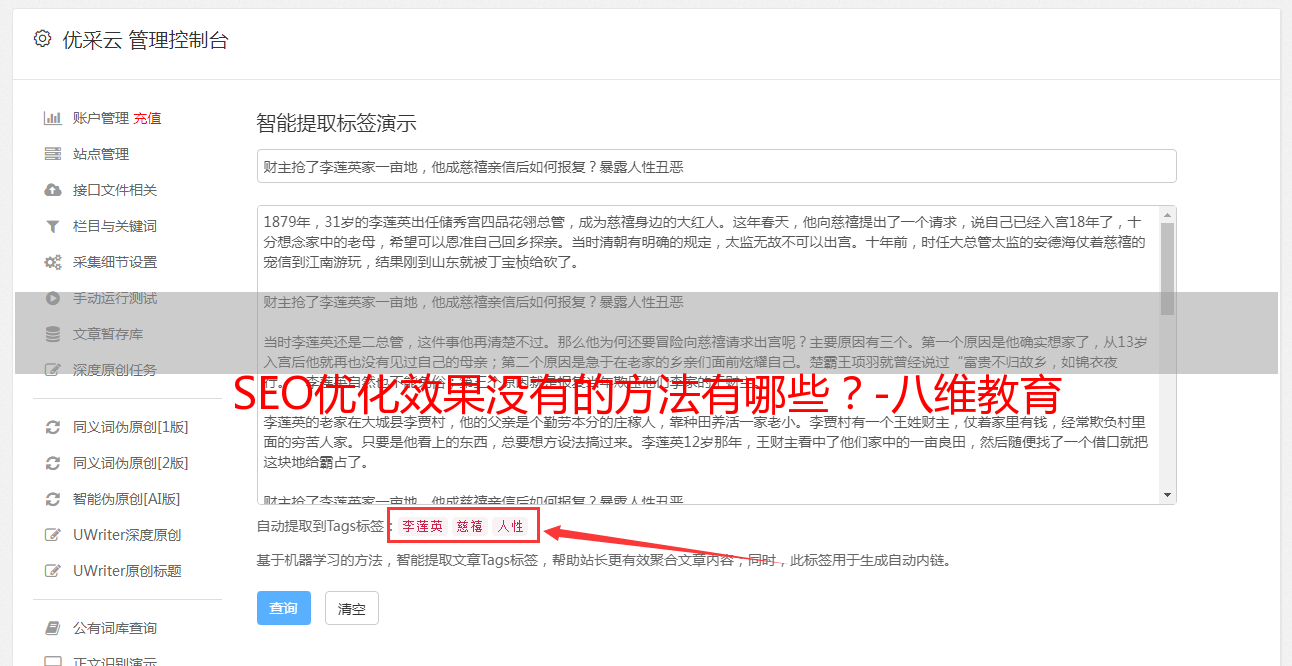Viewport: 1292px width, 666px height.
Task: Click the book icon for 公有词库查询
Action: [53, 628]
